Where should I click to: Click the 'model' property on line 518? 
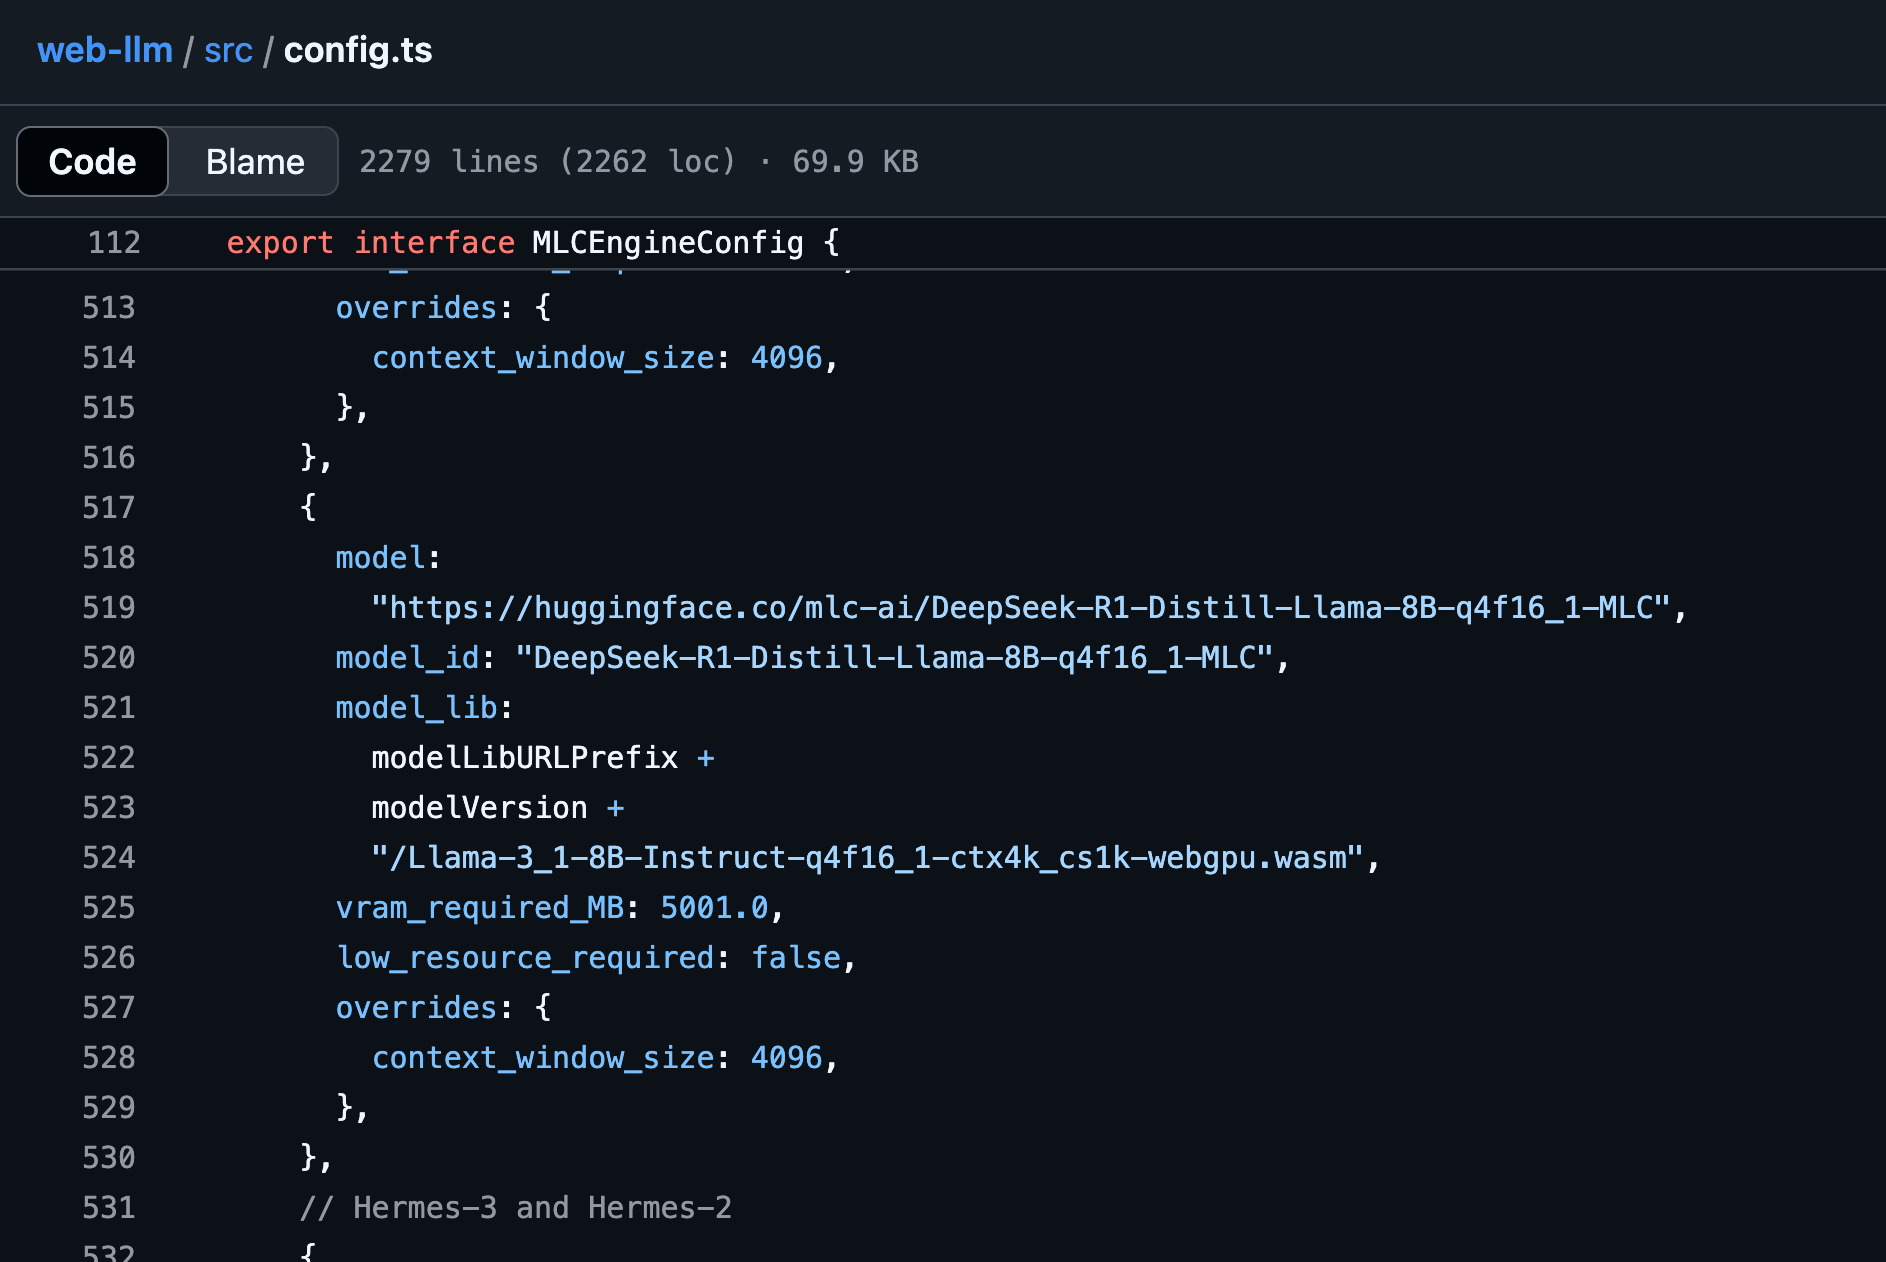pyautogui.click(x=380, y=557)
